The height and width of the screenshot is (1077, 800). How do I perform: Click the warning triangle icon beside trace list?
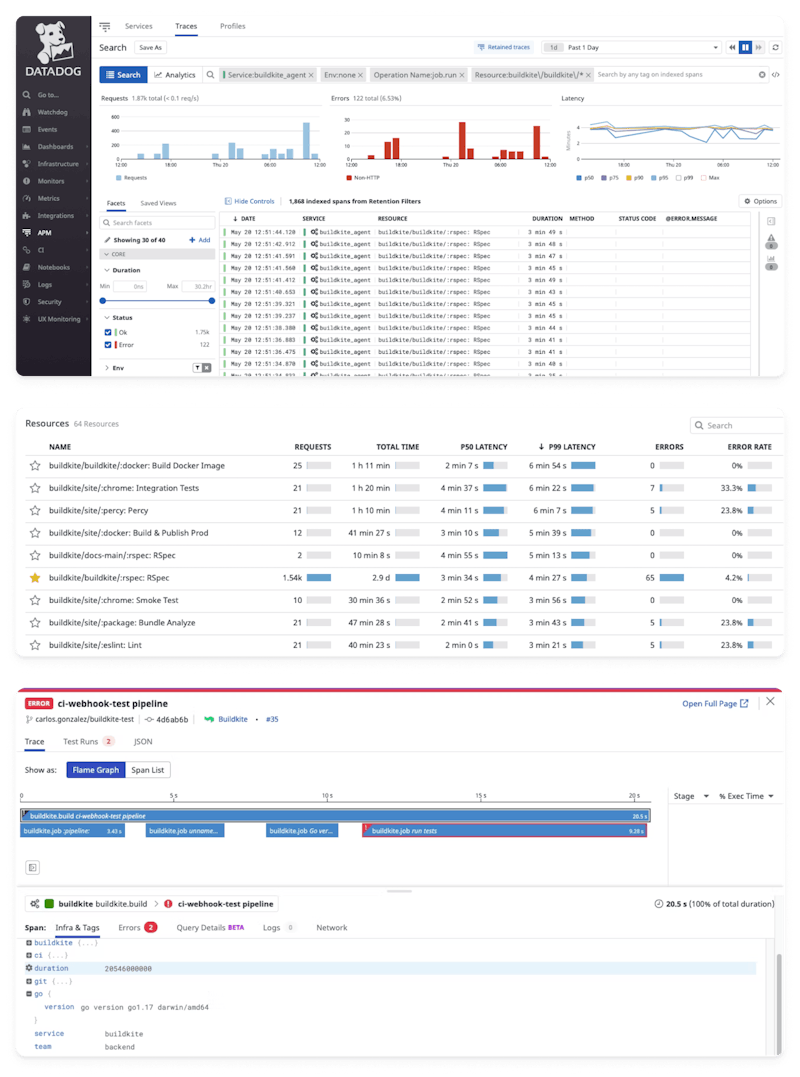click(x=771, y=238)
